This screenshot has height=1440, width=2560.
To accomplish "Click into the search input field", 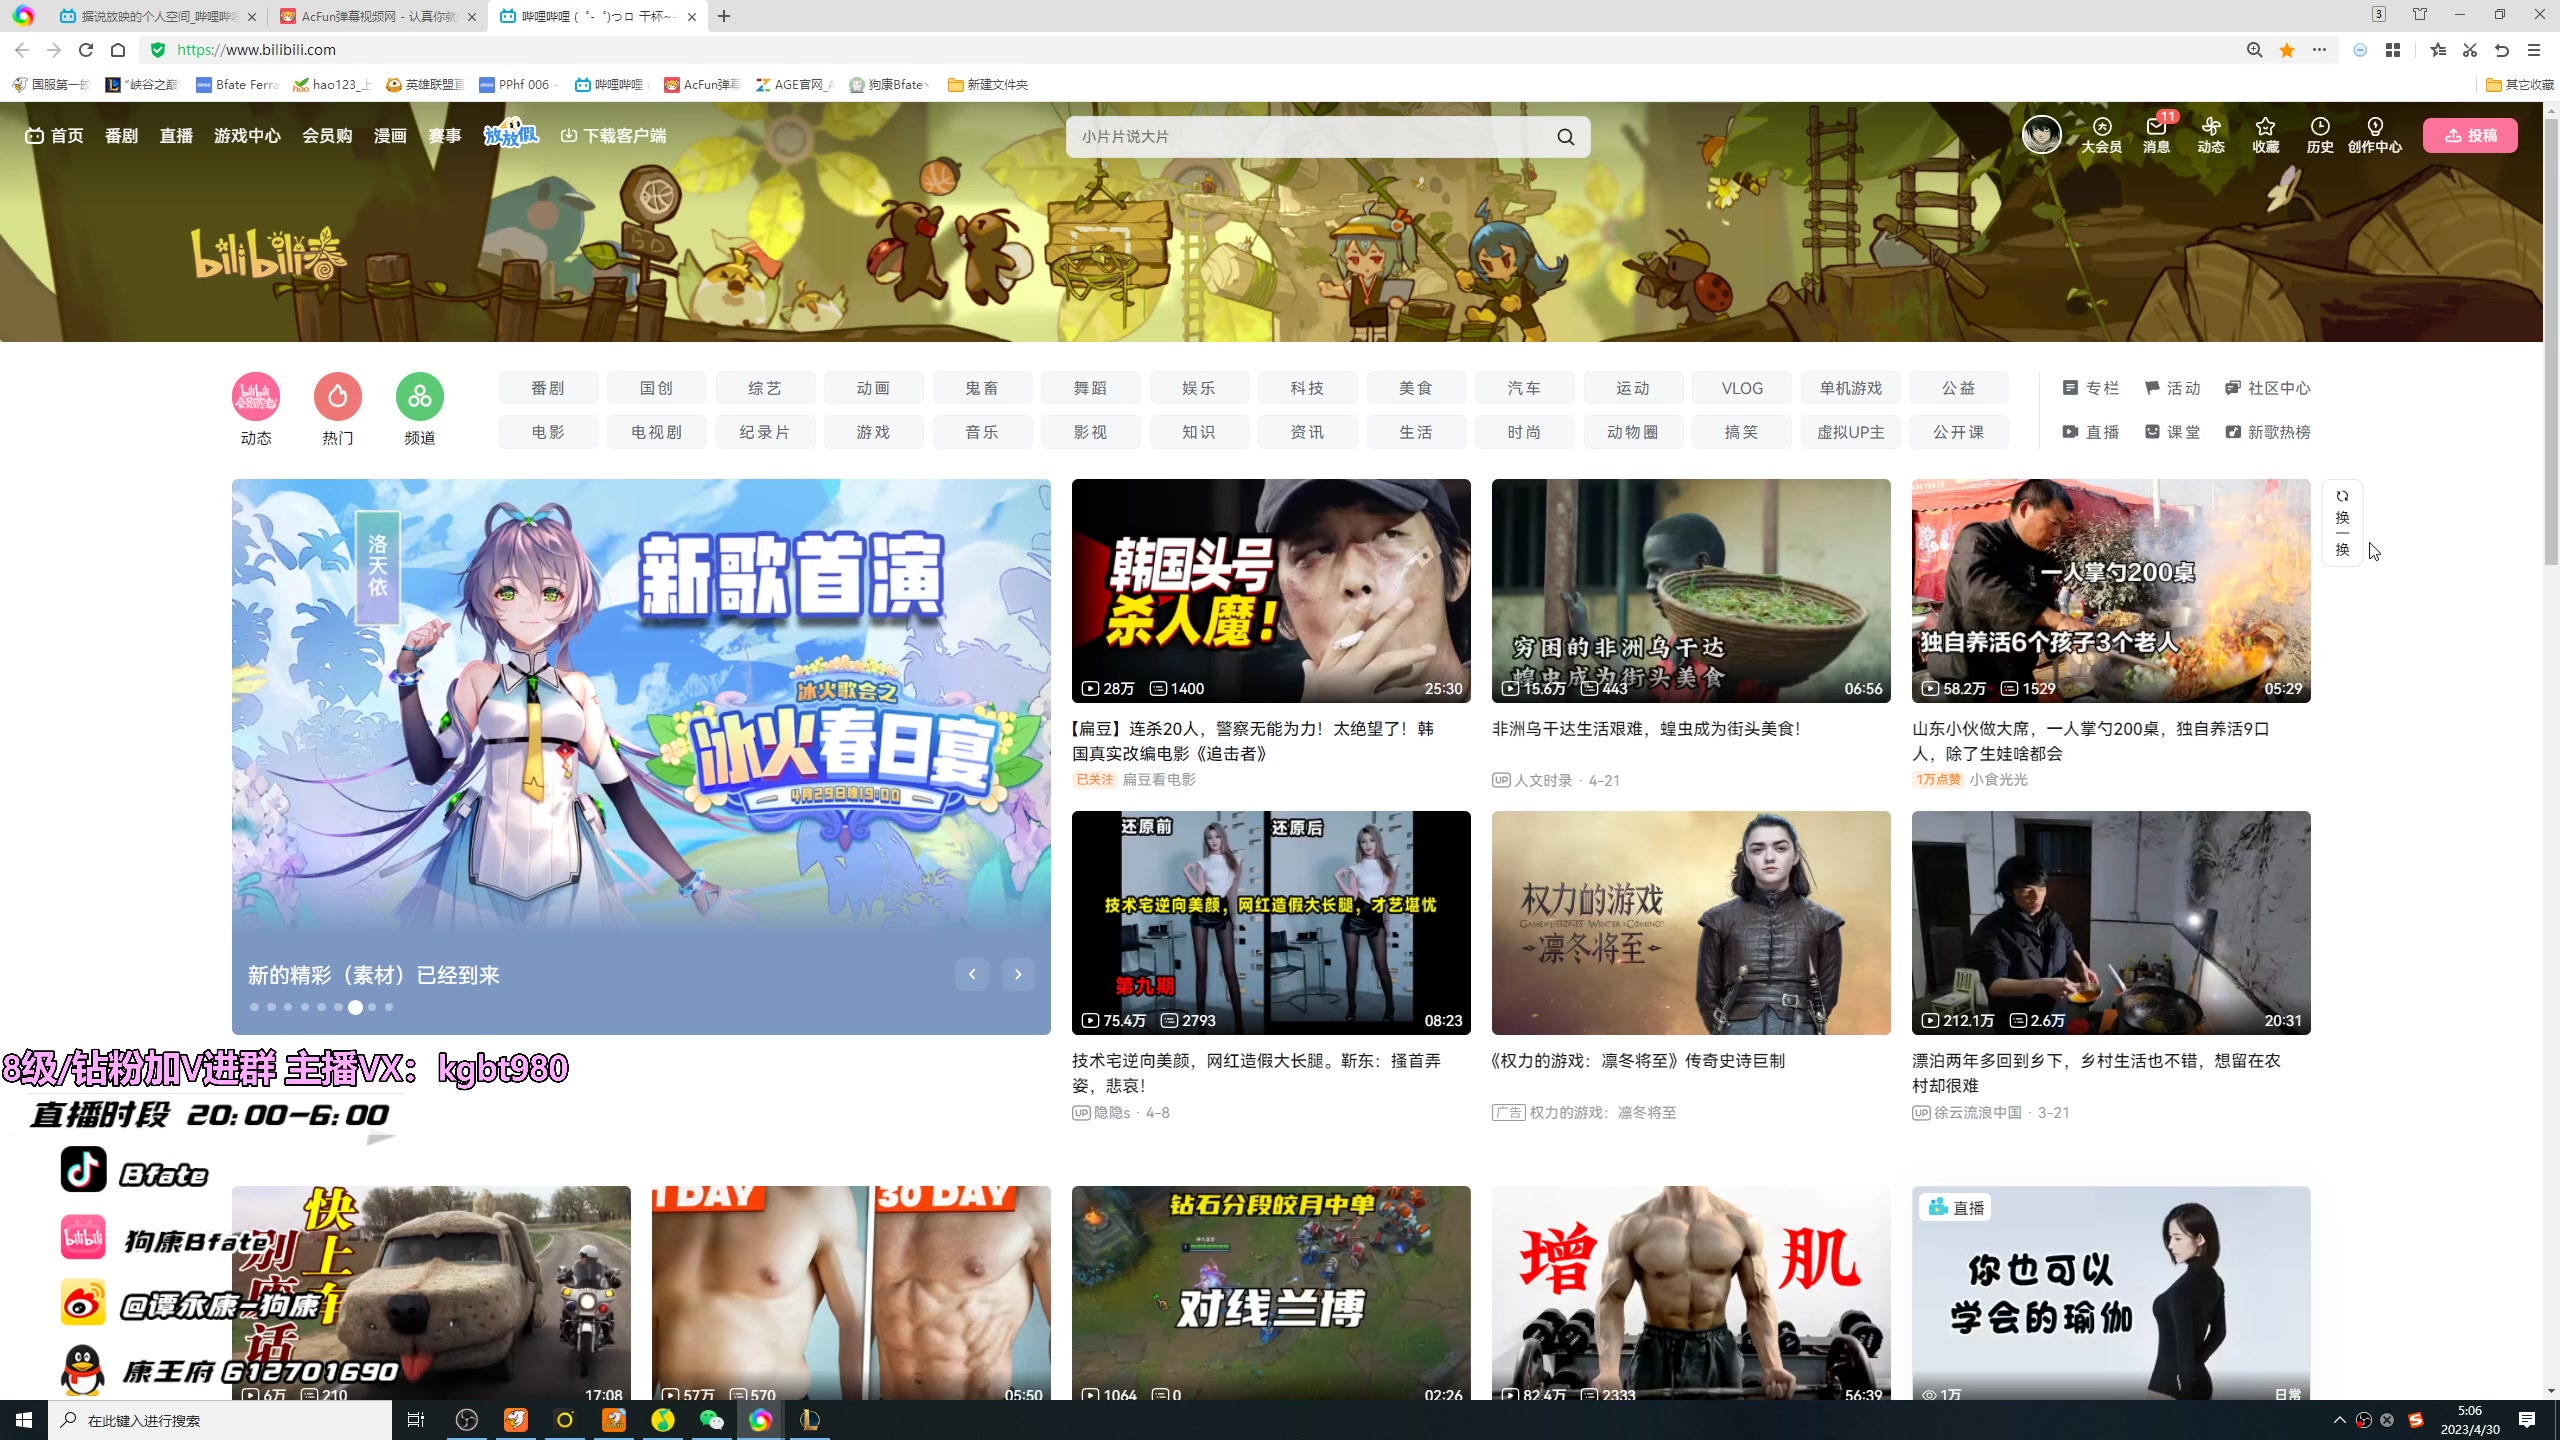I will point(1300,137).
